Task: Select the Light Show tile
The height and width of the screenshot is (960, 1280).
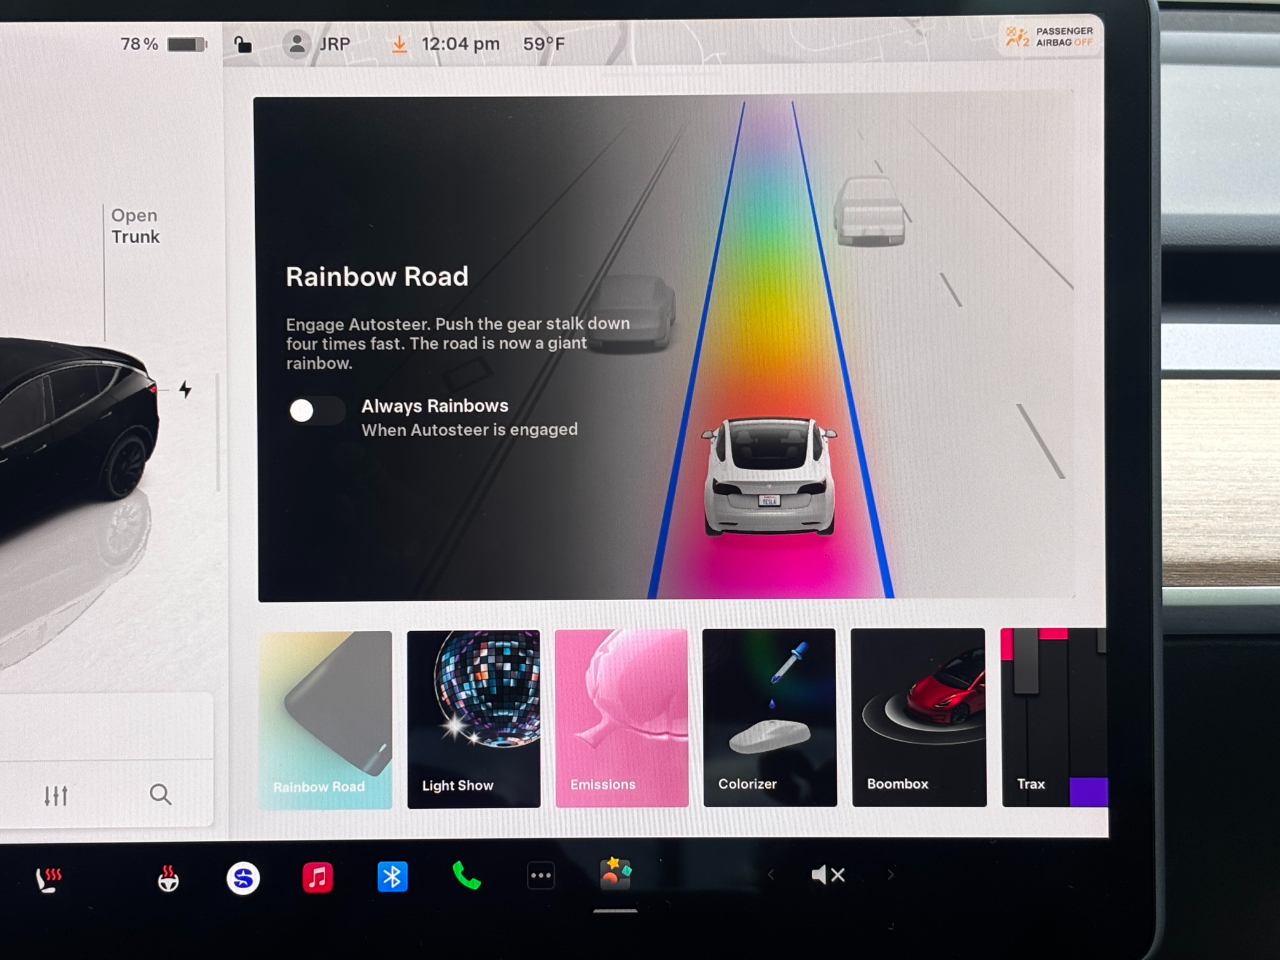Action: point(474,718)
